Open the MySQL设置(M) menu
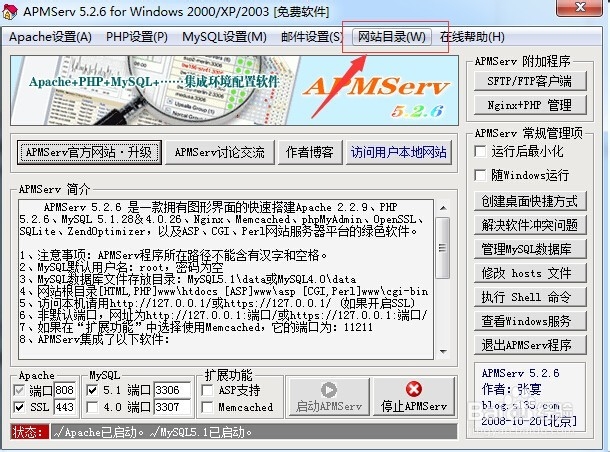This screenshot has height=452, width=610. coord(224,37)
